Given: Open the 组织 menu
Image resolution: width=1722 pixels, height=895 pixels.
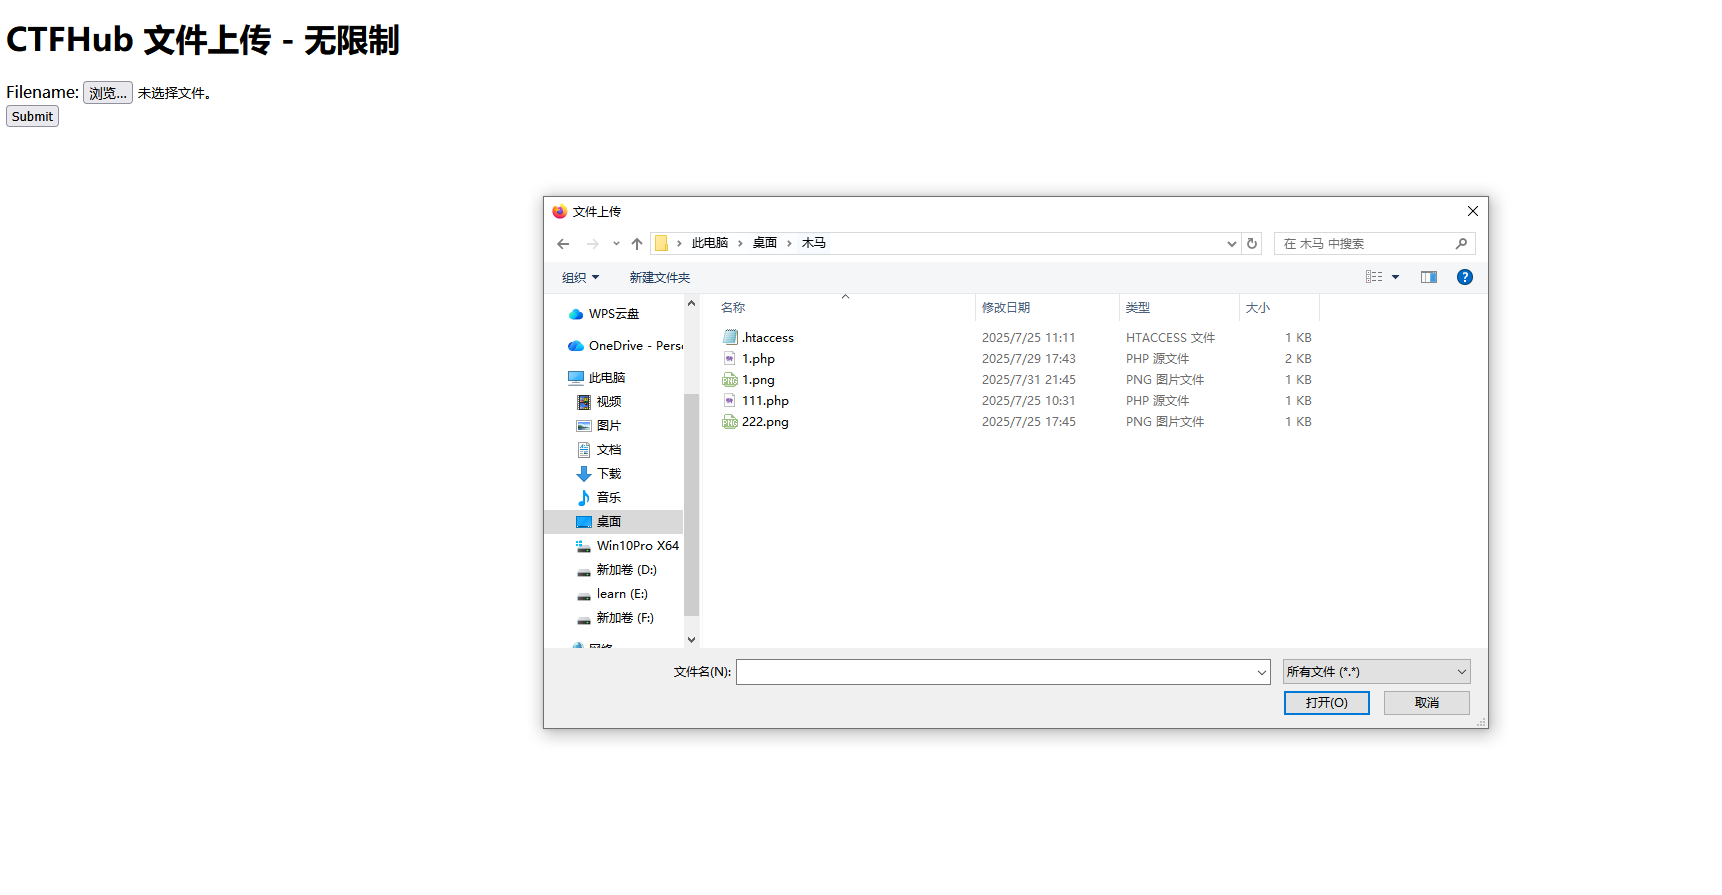Looking at the screenshot, I should (x=580, y=278).
